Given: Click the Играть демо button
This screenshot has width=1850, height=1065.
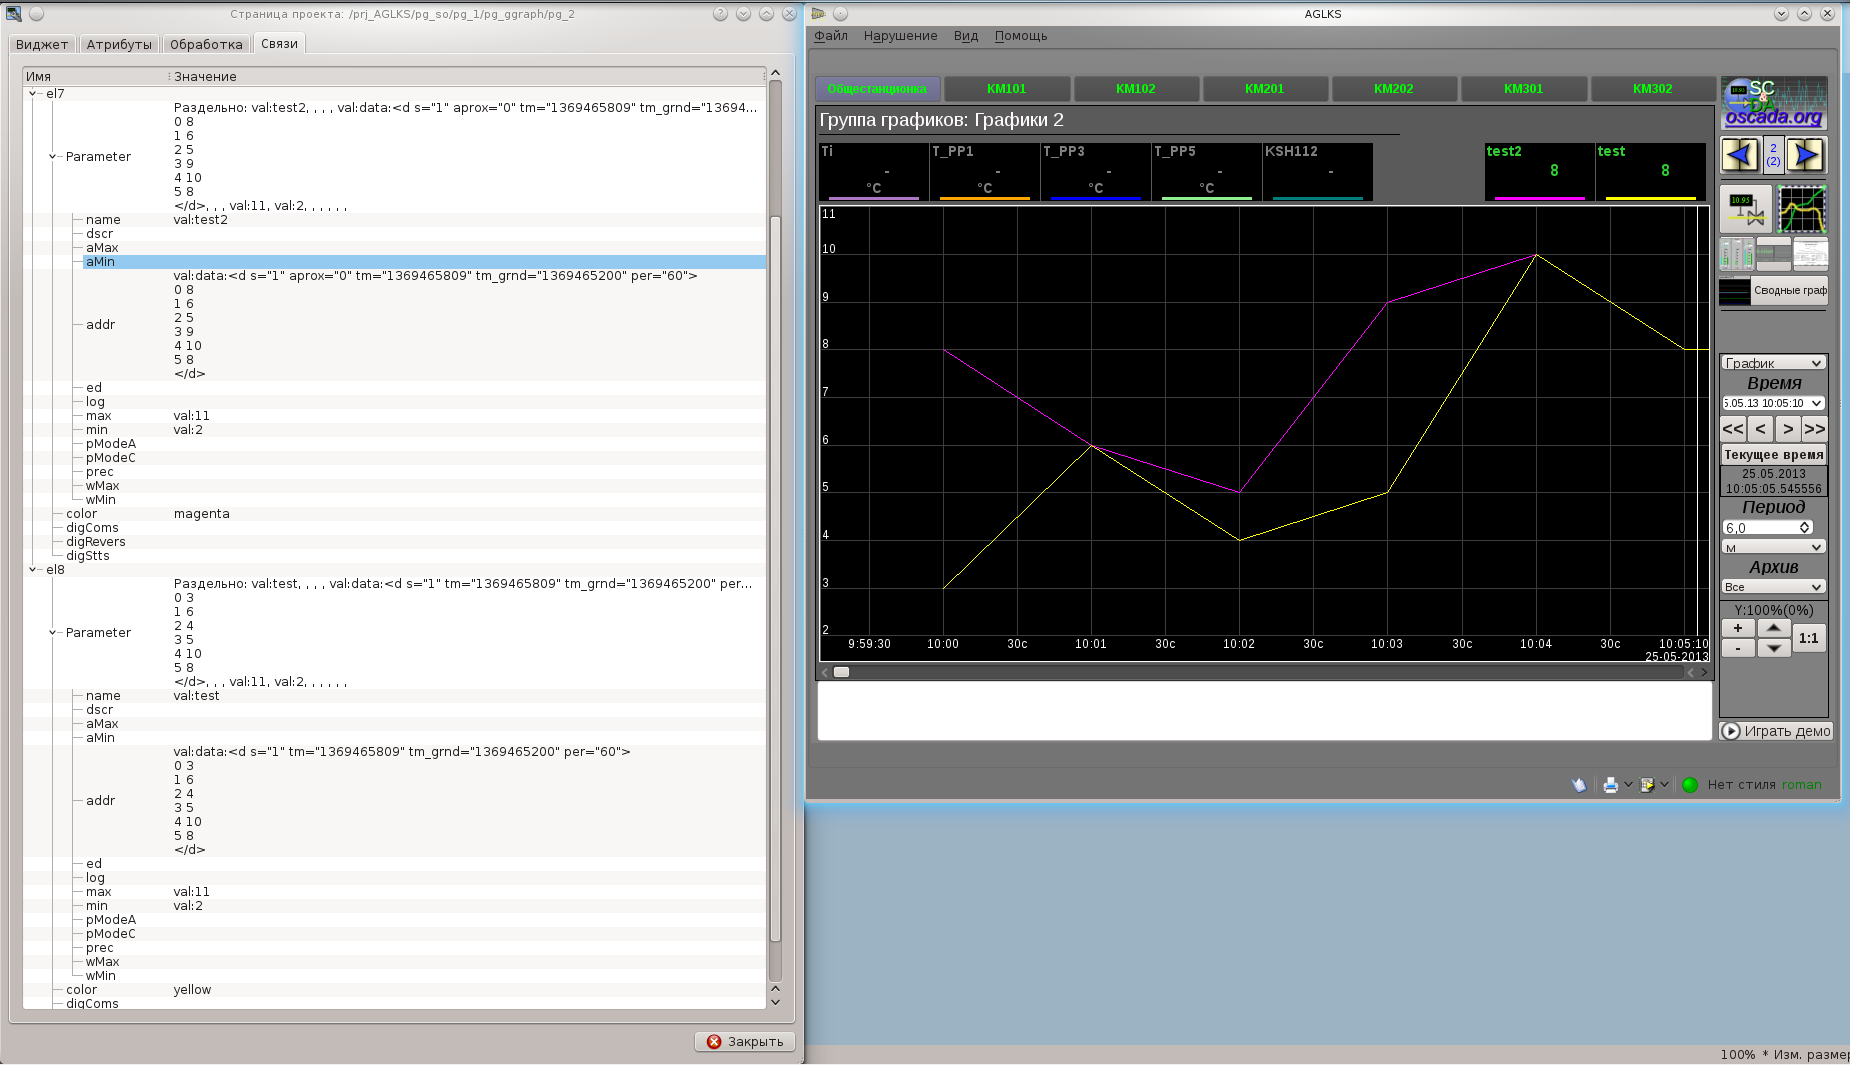Looking at the screenshot, I should click(x=1776, y=731).
